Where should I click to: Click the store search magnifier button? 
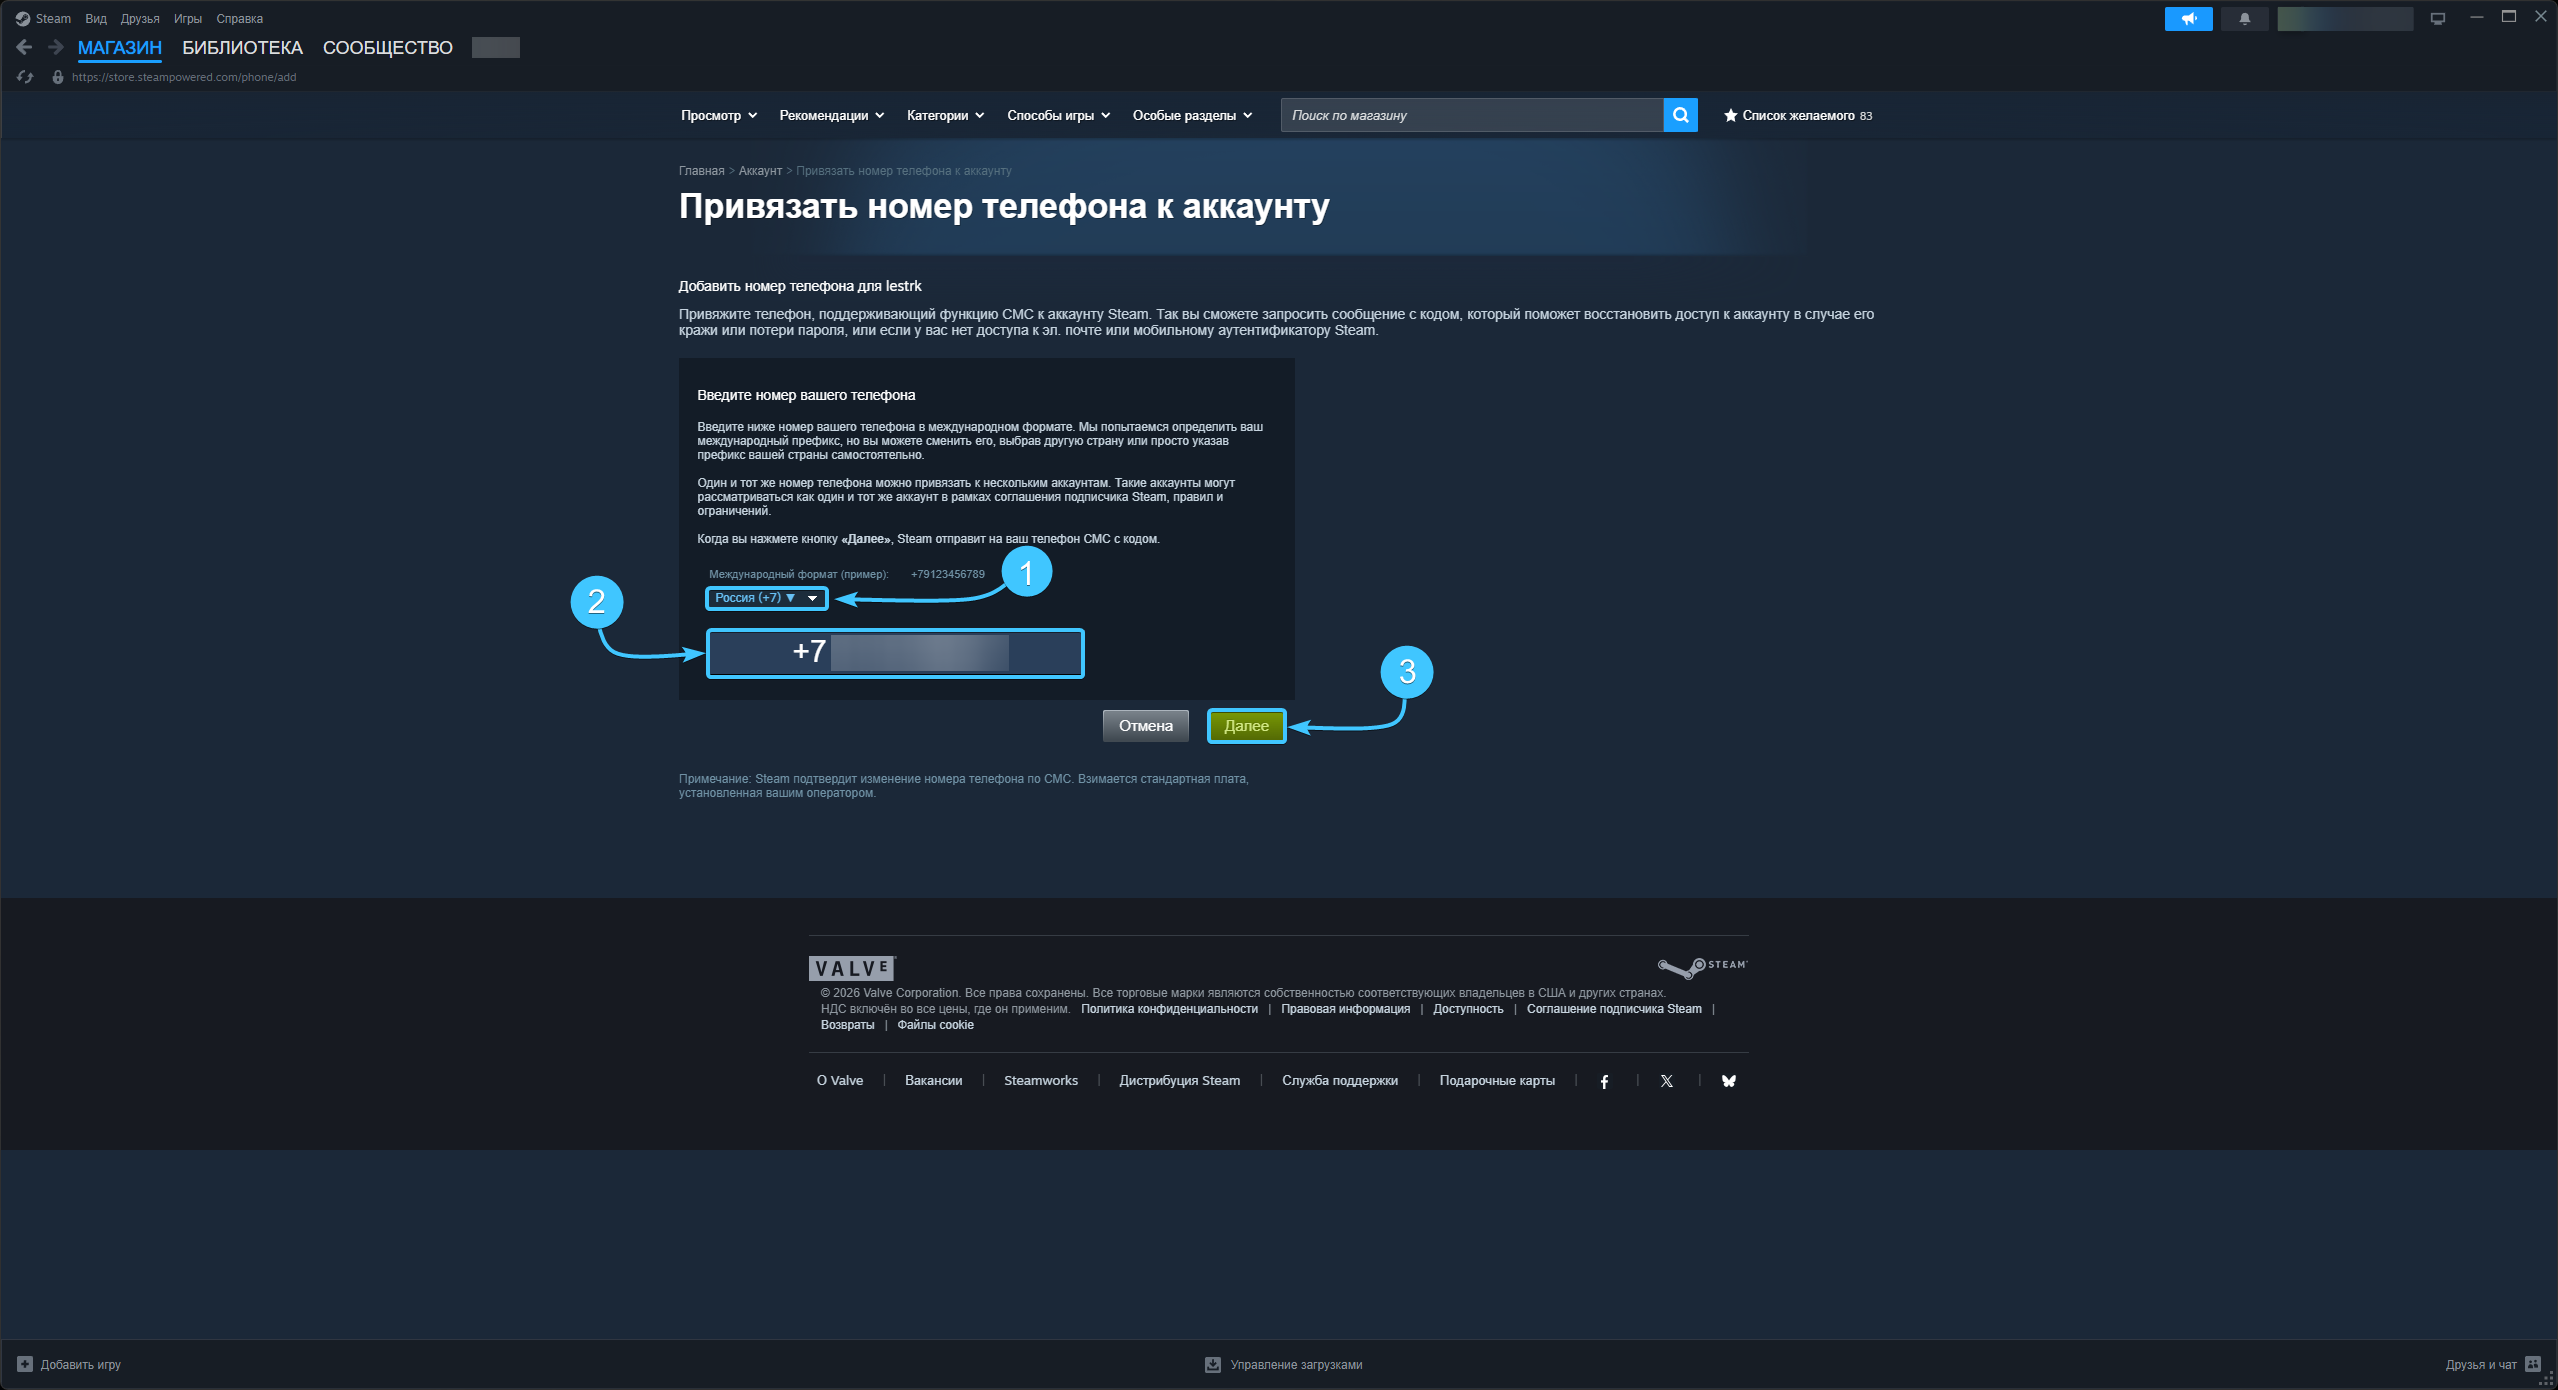[1680, 115]
